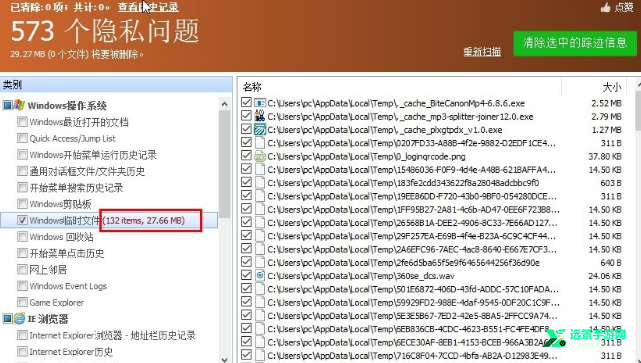Check the Windows剪贴板 checkbox
Screen dimensions: 641x363
(22, 204)
